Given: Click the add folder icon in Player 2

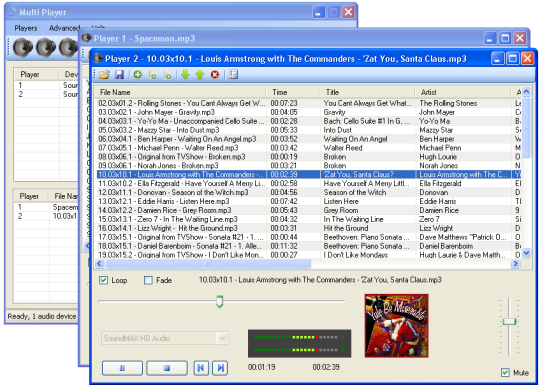Looking at the screenshot, I should [x=153, y=74].
